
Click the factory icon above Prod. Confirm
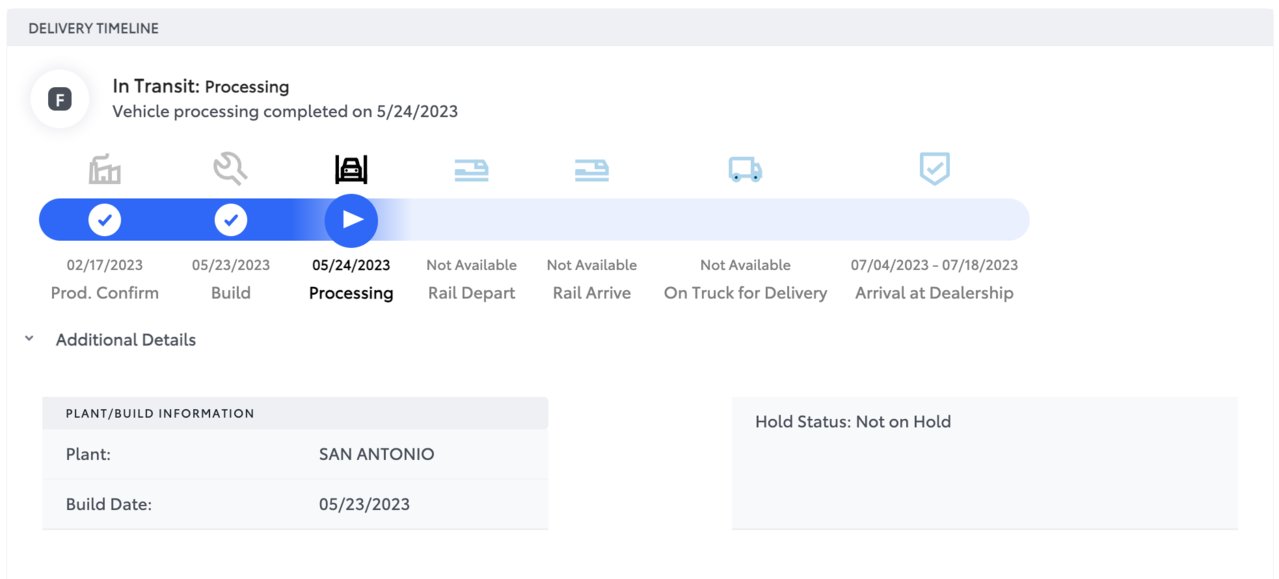[105, 170]
